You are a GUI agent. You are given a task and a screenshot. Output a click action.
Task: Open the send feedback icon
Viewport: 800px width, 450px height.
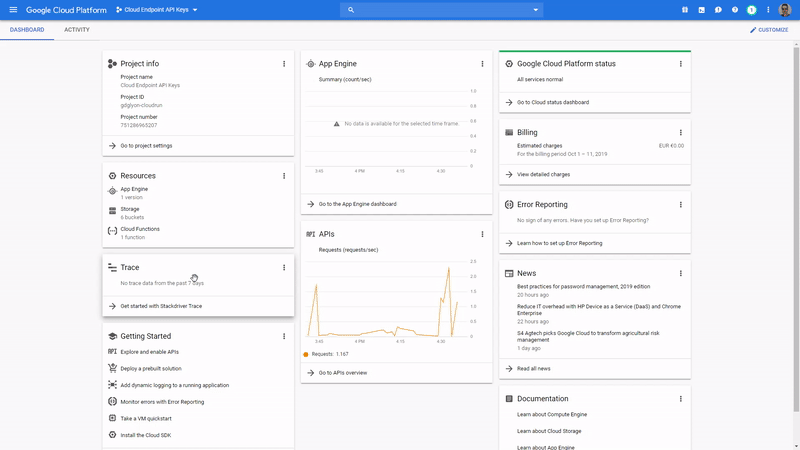click(x=718, y=10)
